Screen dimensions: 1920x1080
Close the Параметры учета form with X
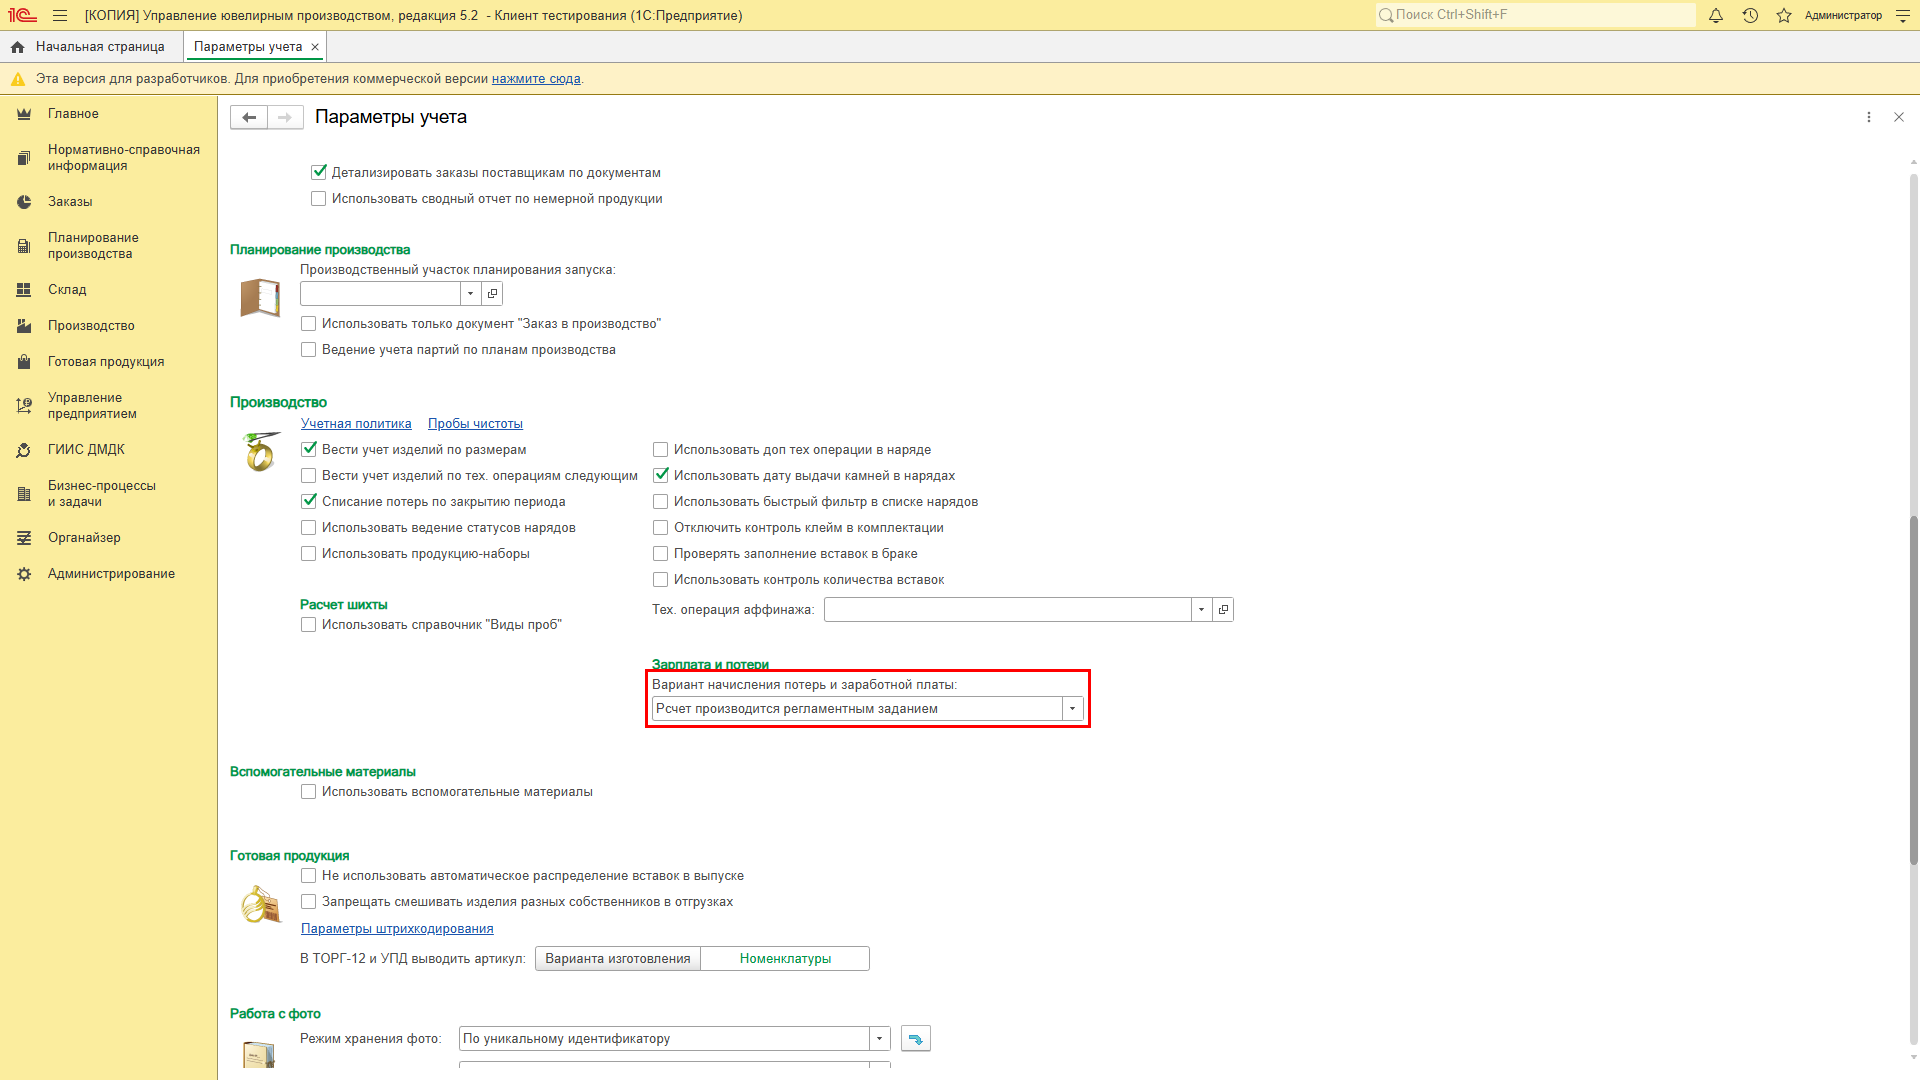tap(1899, 117)
